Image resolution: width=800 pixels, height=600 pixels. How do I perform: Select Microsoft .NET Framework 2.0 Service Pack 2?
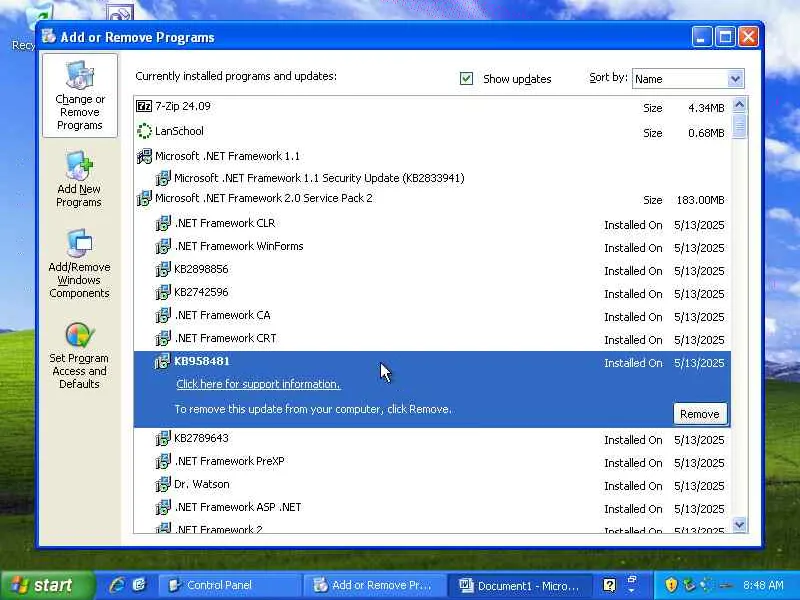point(432,198)
